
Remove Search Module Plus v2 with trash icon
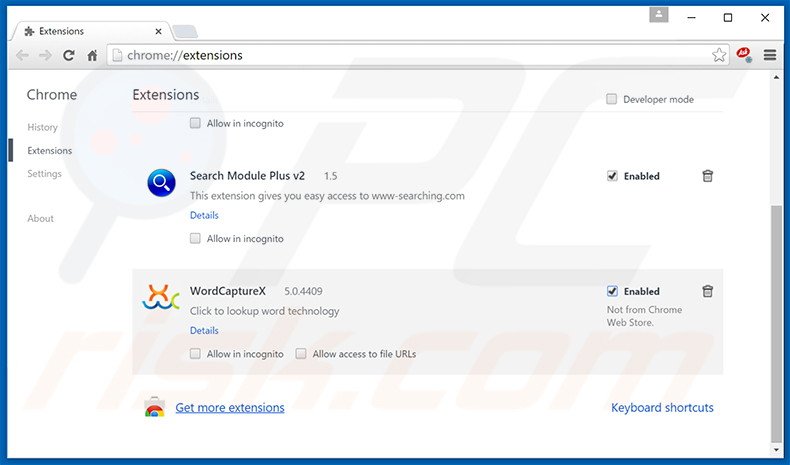707,176
